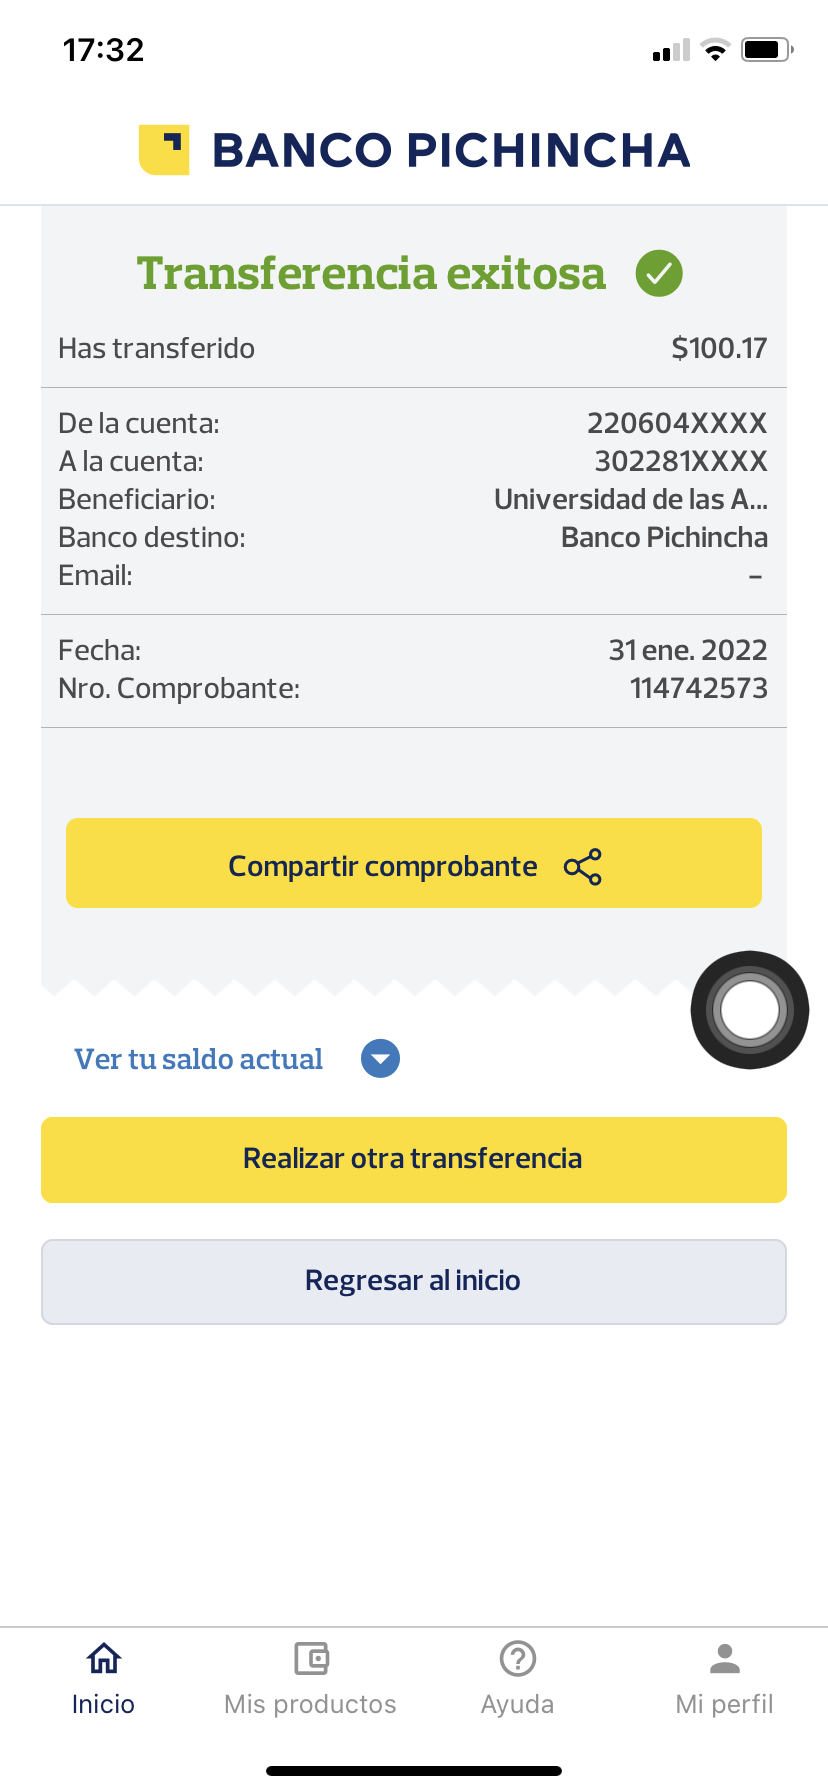The width and height of the screenshot is (828, 1792).
Task: Tap the battery indicator in status bar
Action: [x=766, y=50]
